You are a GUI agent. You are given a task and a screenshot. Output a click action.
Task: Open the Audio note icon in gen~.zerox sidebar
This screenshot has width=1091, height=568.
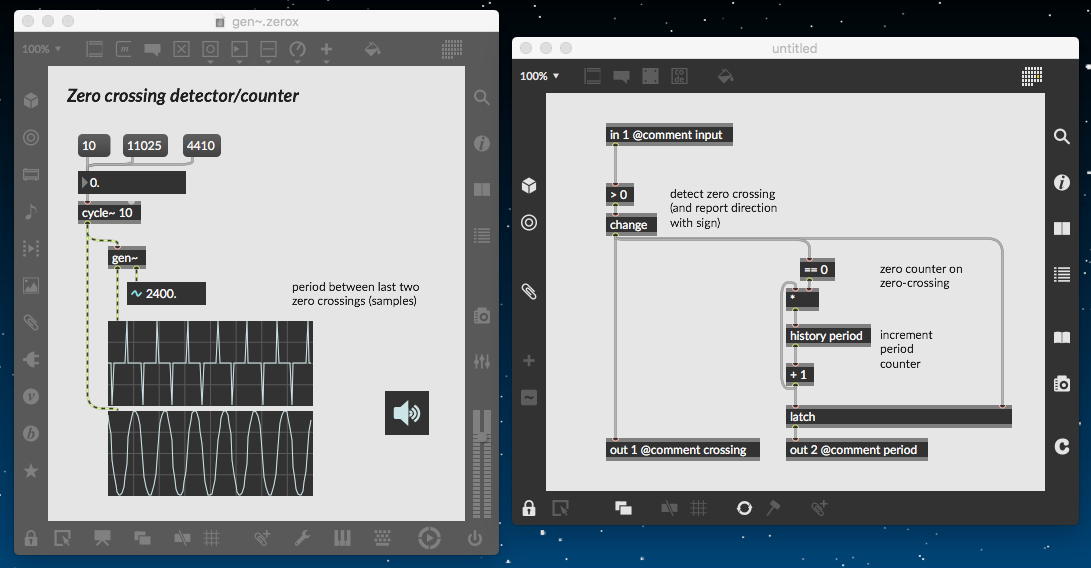click(x=31, y=211)
